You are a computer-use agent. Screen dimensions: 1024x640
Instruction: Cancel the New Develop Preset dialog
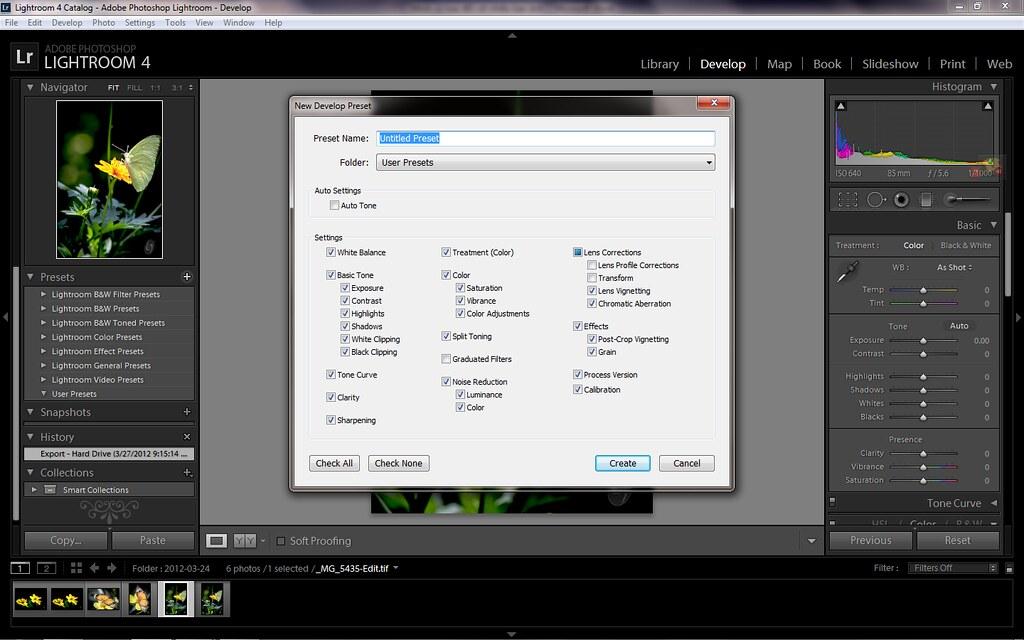686,463
